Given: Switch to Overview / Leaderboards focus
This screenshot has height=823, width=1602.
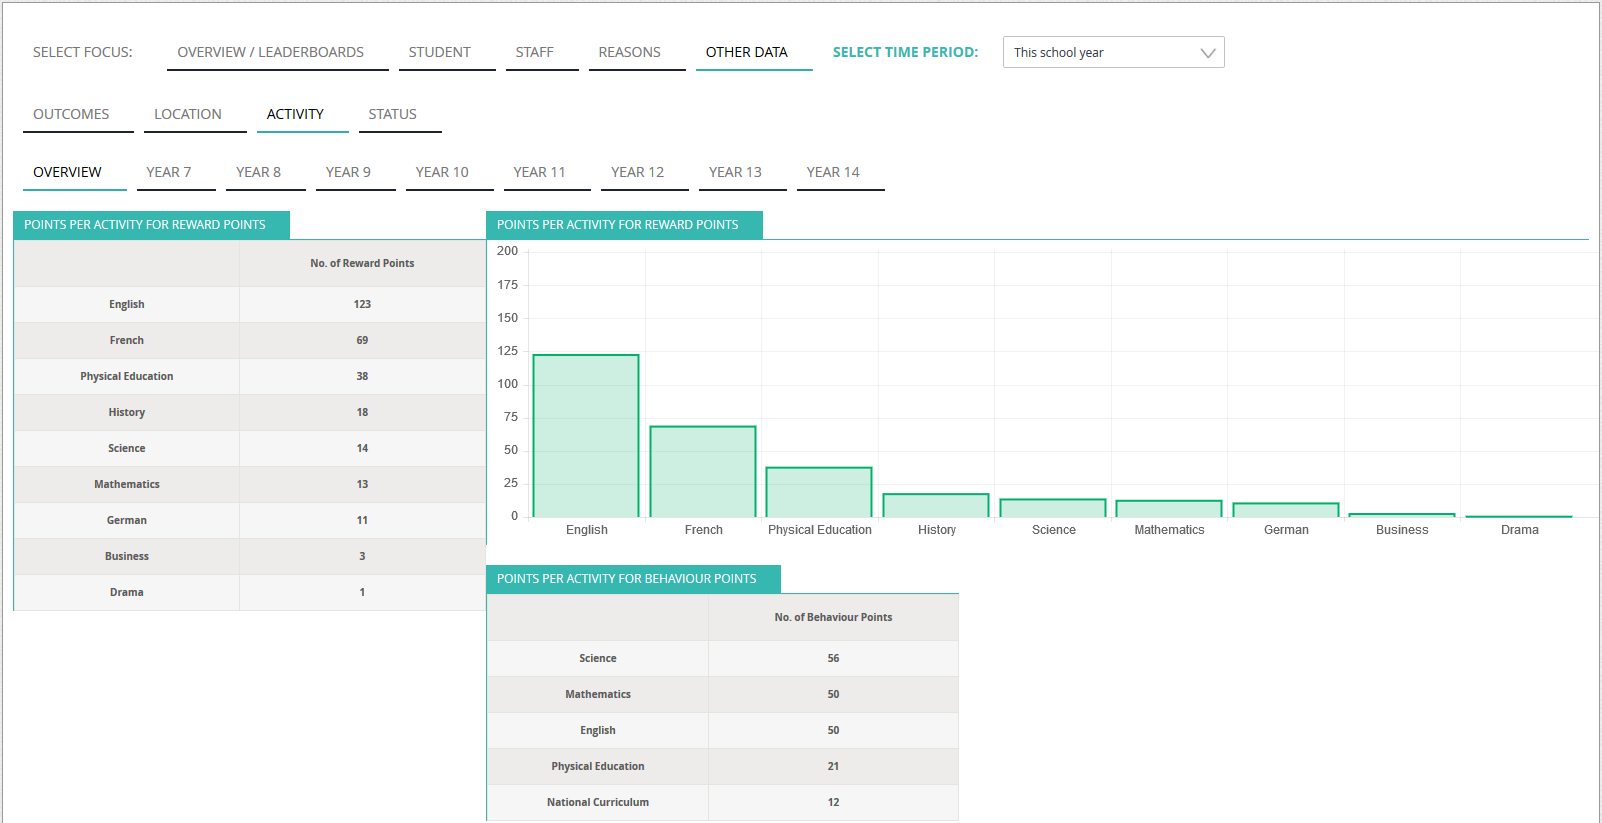Looking at the screenshot, I should 278,53.
